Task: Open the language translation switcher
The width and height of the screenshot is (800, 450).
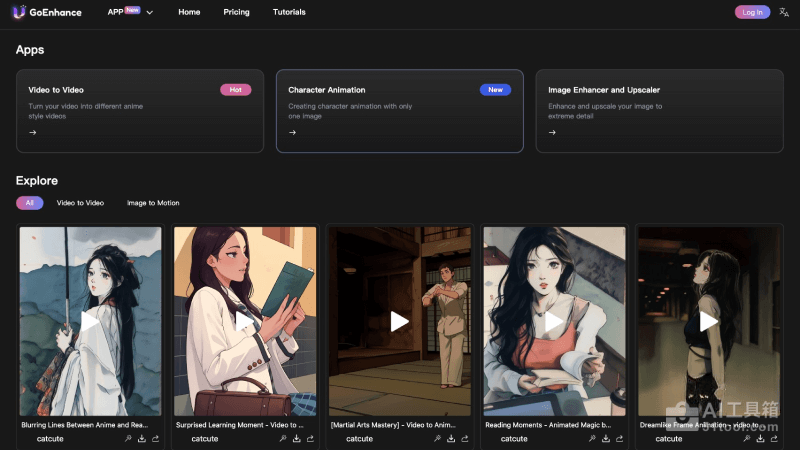Action: point(784,12)
